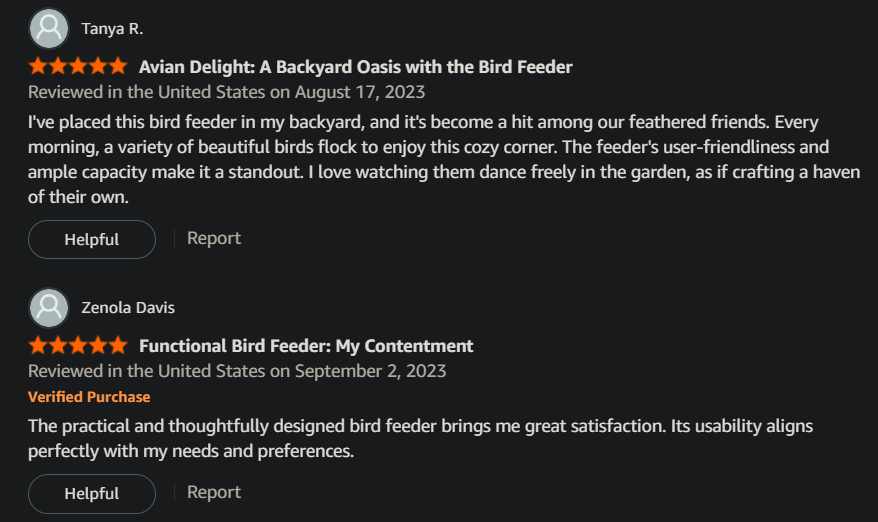
Task: Click Tanya R.'s profile avatar icon
Action: point(50,28)
